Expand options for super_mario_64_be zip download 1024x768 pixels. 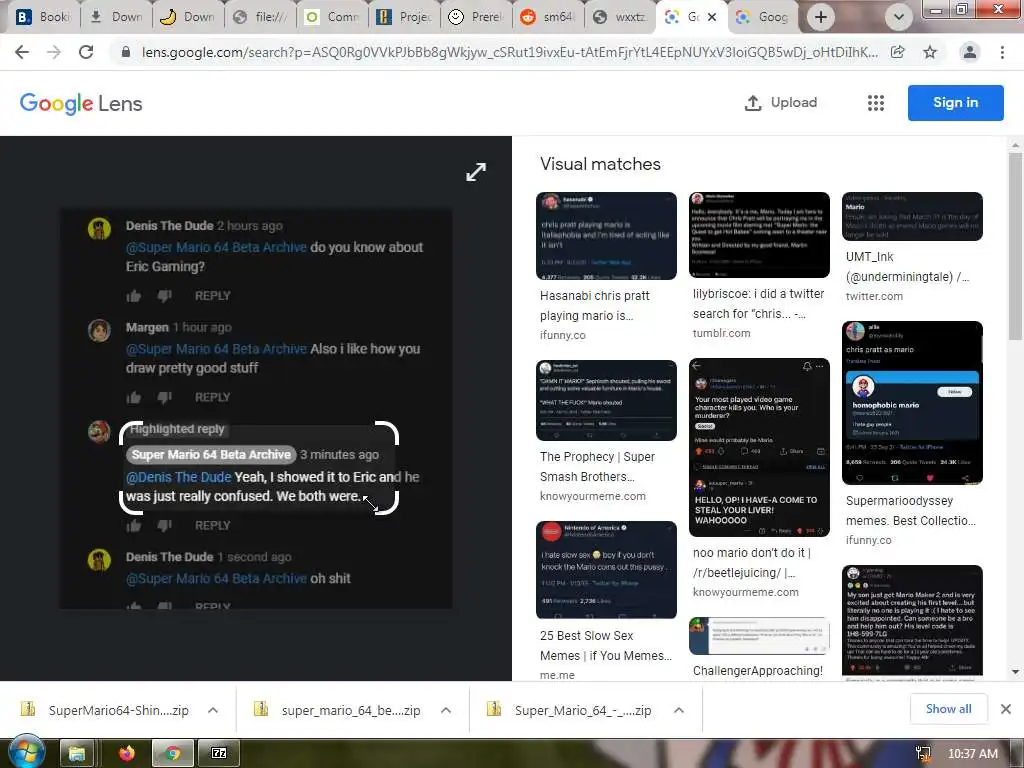pos(446,710)
